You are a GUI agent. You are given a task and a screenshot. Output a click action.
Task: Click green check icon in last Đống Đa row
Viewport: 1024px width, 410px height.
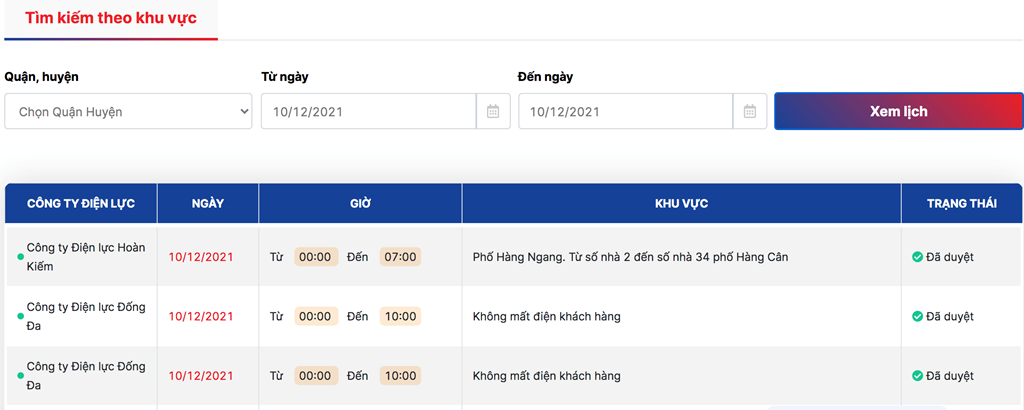(x=917, y=376)
